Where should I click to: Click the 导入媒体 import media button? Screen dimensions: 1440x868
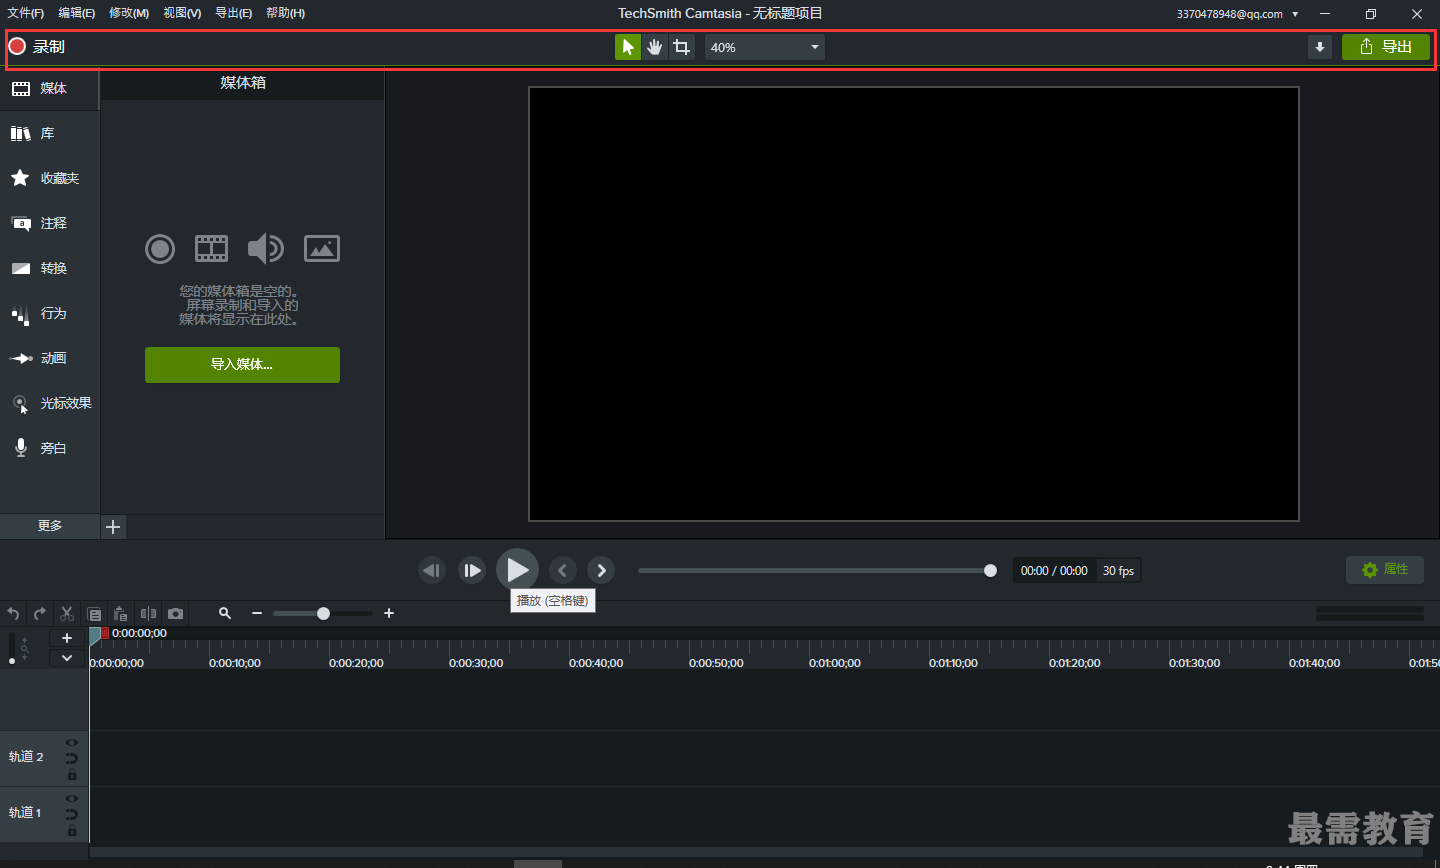point(242,365)
